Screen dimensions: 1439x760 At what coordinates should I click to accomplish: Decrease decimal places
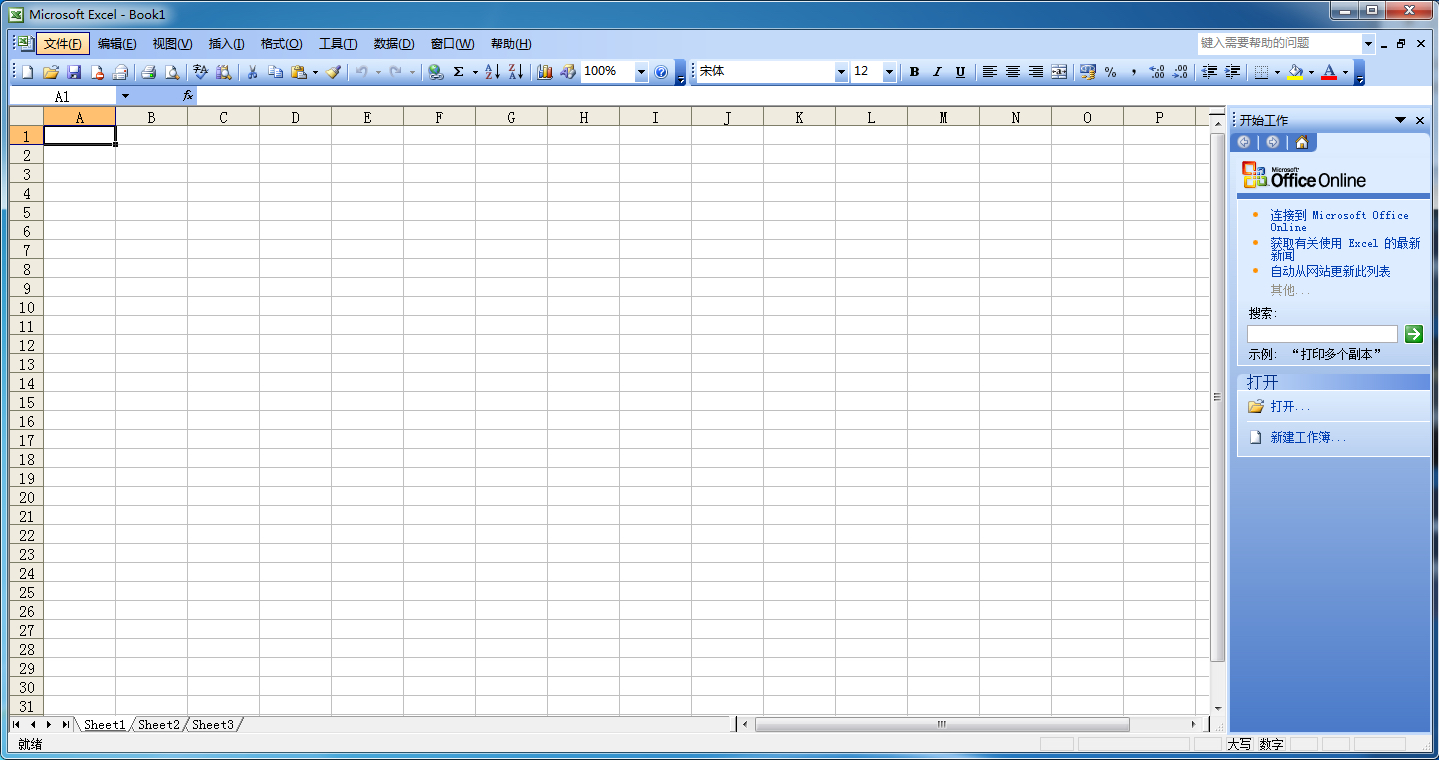coord(1180,72)
